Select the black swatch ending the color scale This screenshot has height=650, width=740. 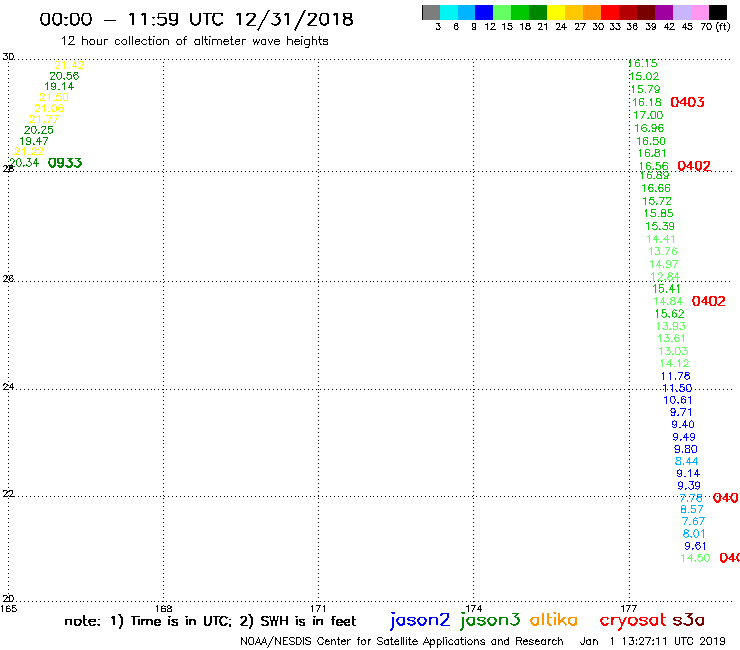pos(718,12)
